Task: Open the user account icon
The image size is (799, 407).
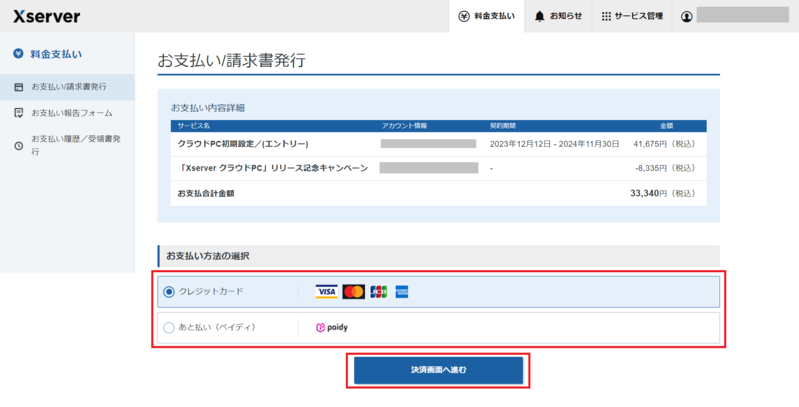Action: click(x=687, y=17)
